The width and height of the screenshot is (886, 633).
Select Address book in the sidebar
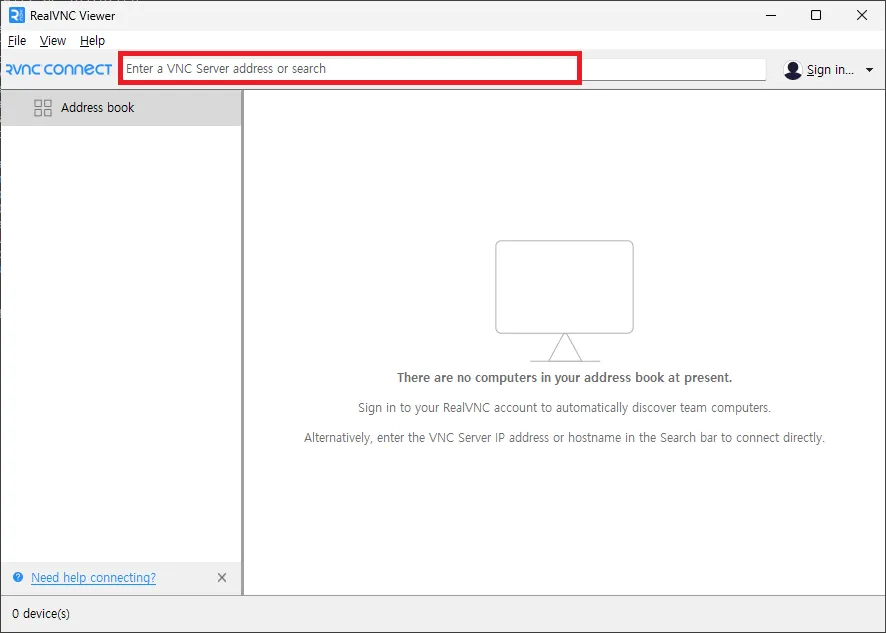(x=97, y=107)
